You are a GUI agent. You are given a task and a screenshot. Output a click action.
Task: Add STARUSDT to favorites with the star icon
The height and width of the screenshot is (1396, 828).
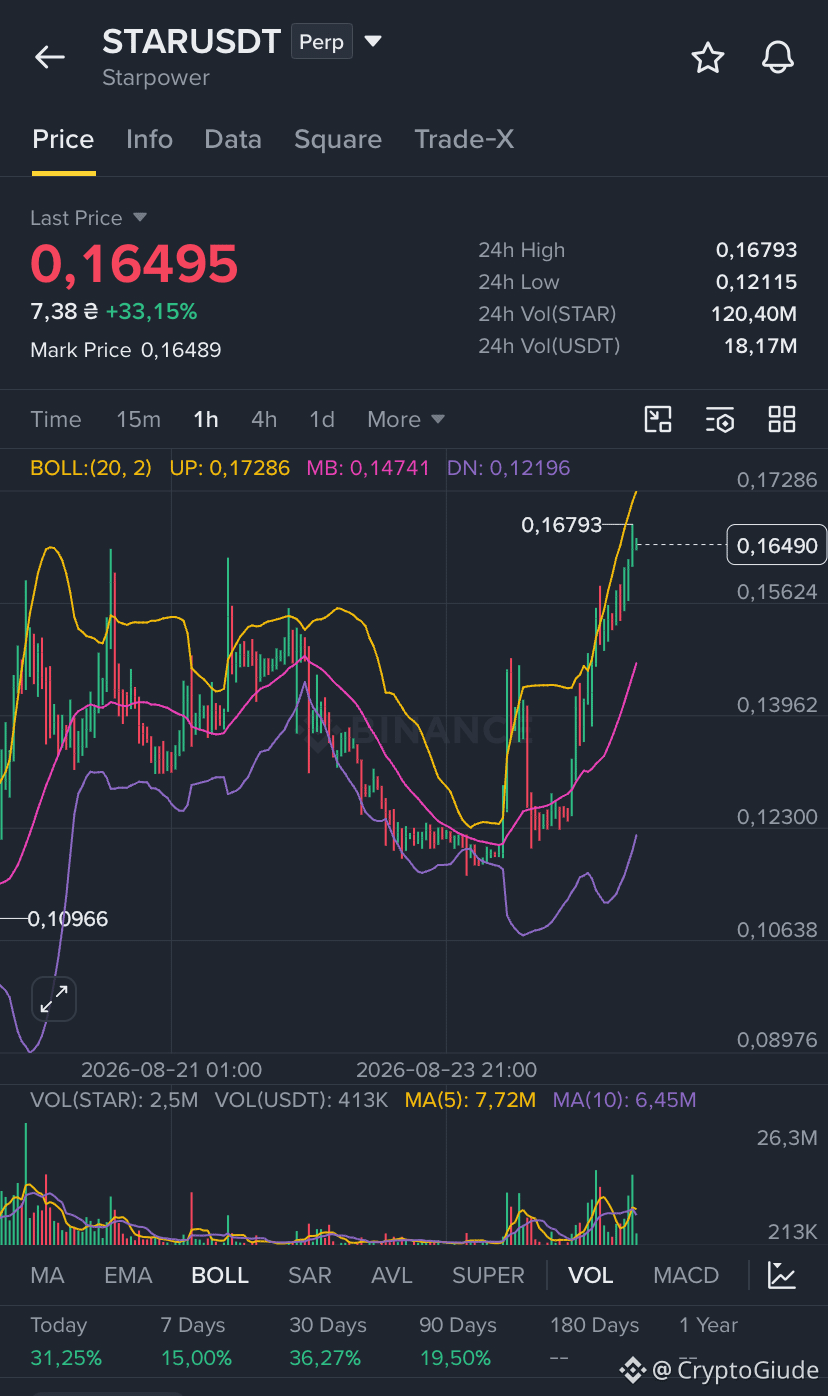tap(708, 58)
